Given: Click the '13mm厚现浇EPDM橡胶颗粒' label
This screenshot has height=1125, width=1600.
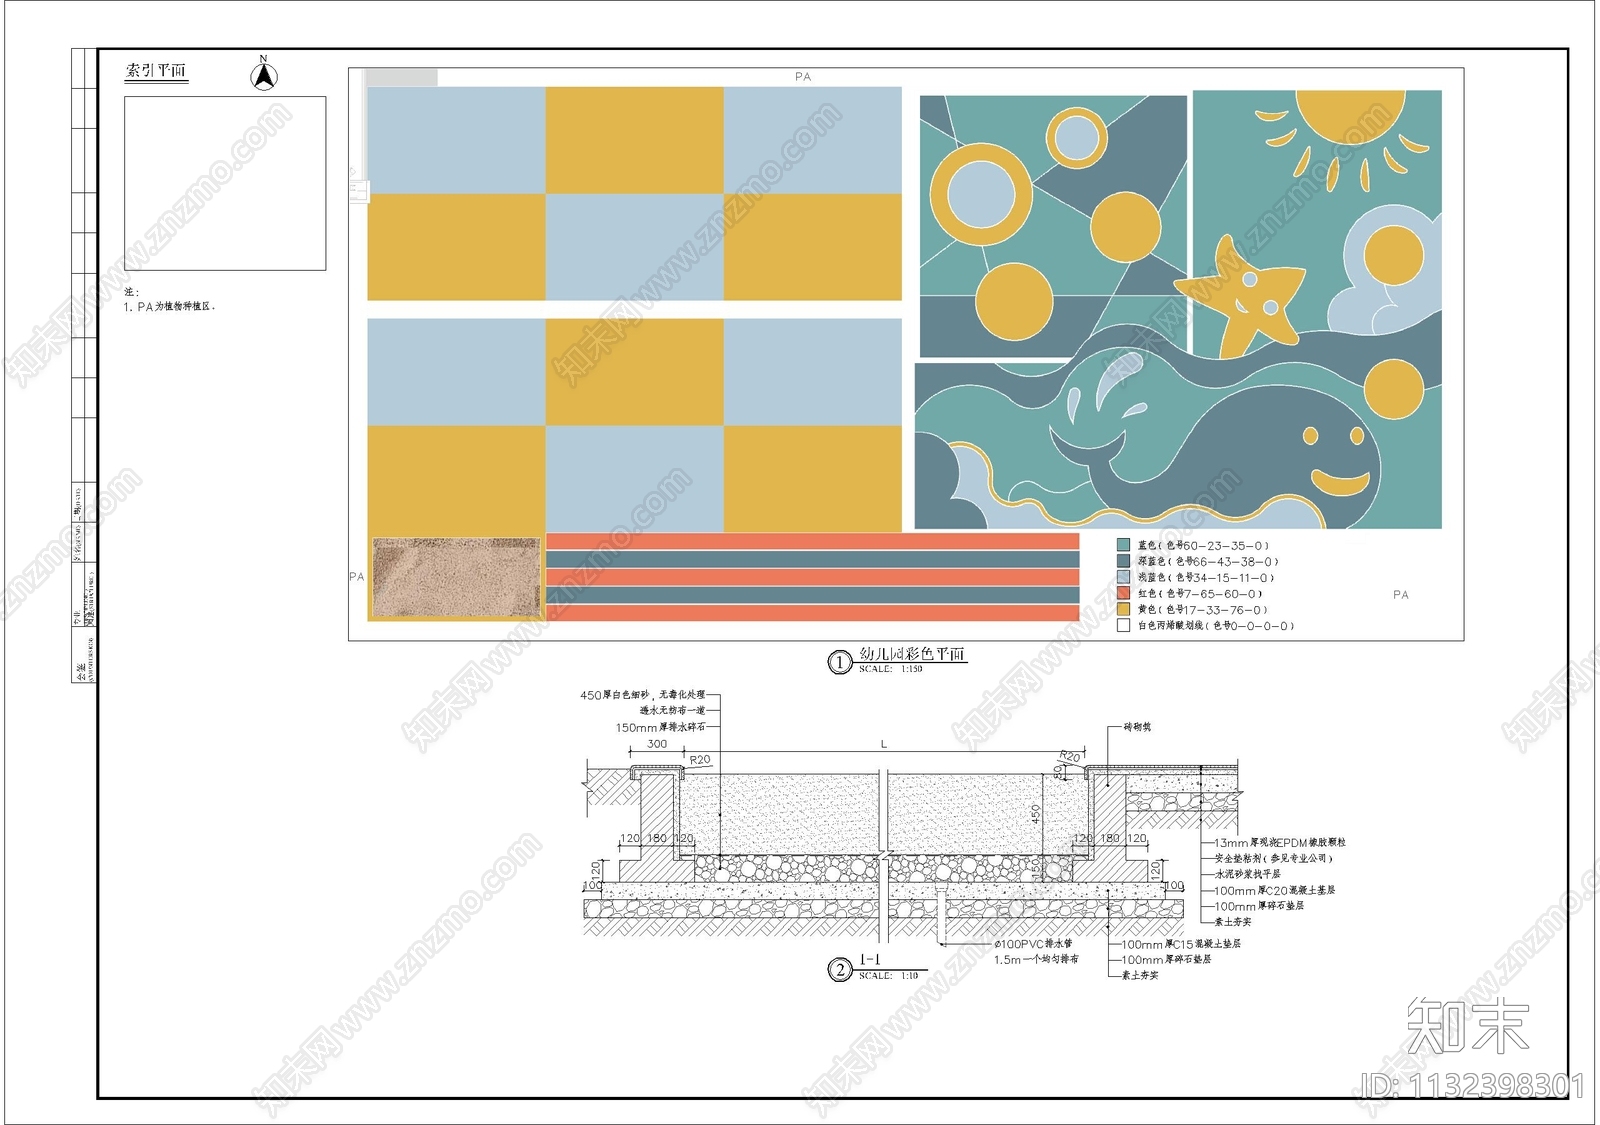Looking at the screenshot, I should coord(1280,843).
